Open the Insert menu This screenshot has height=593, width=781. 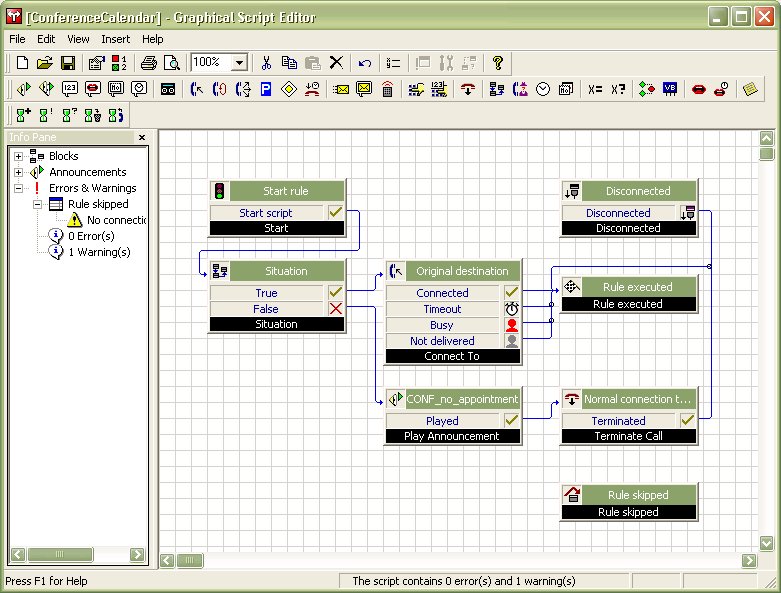pyautogui.click(x=115, y=39)
